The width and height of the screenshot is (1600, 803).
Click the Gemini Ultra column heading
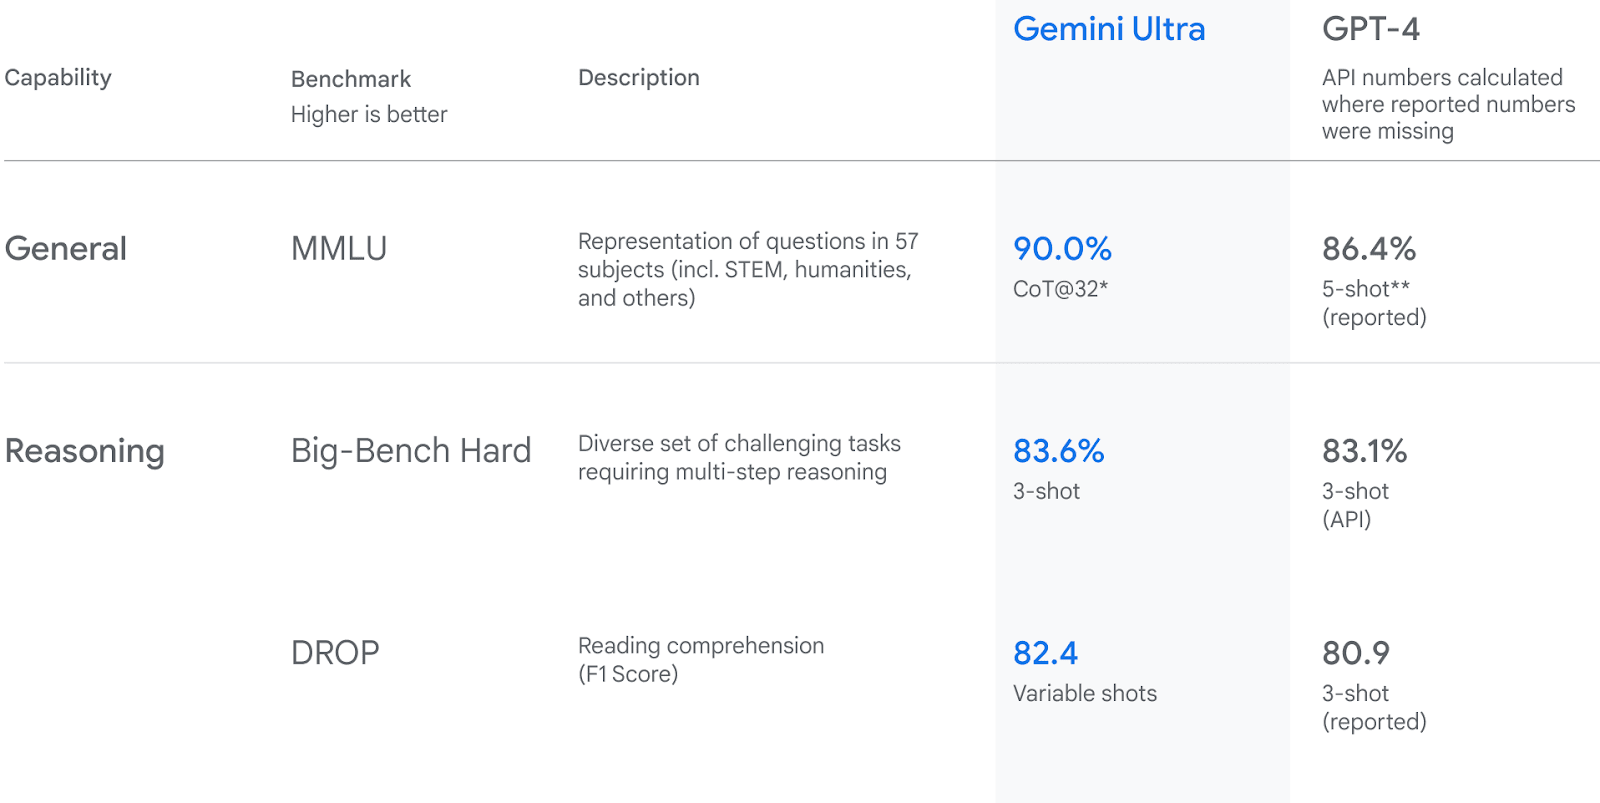(x=1109, y=29)
